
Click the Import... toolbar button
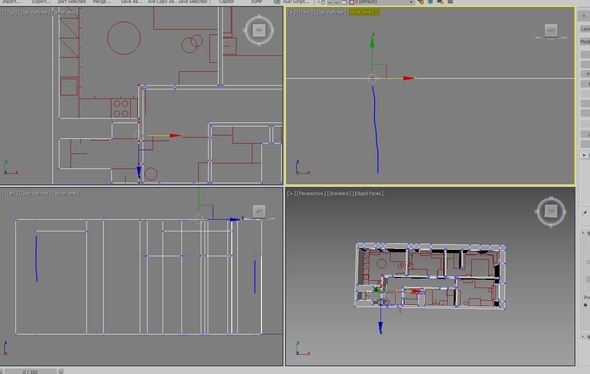[x=11, y=2]
